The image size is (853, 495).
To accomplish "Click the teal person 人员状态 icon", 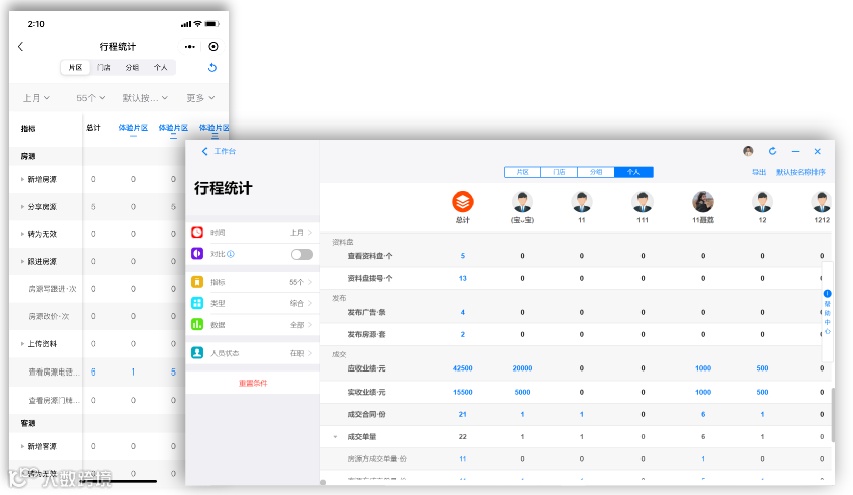I will [197, 352].
